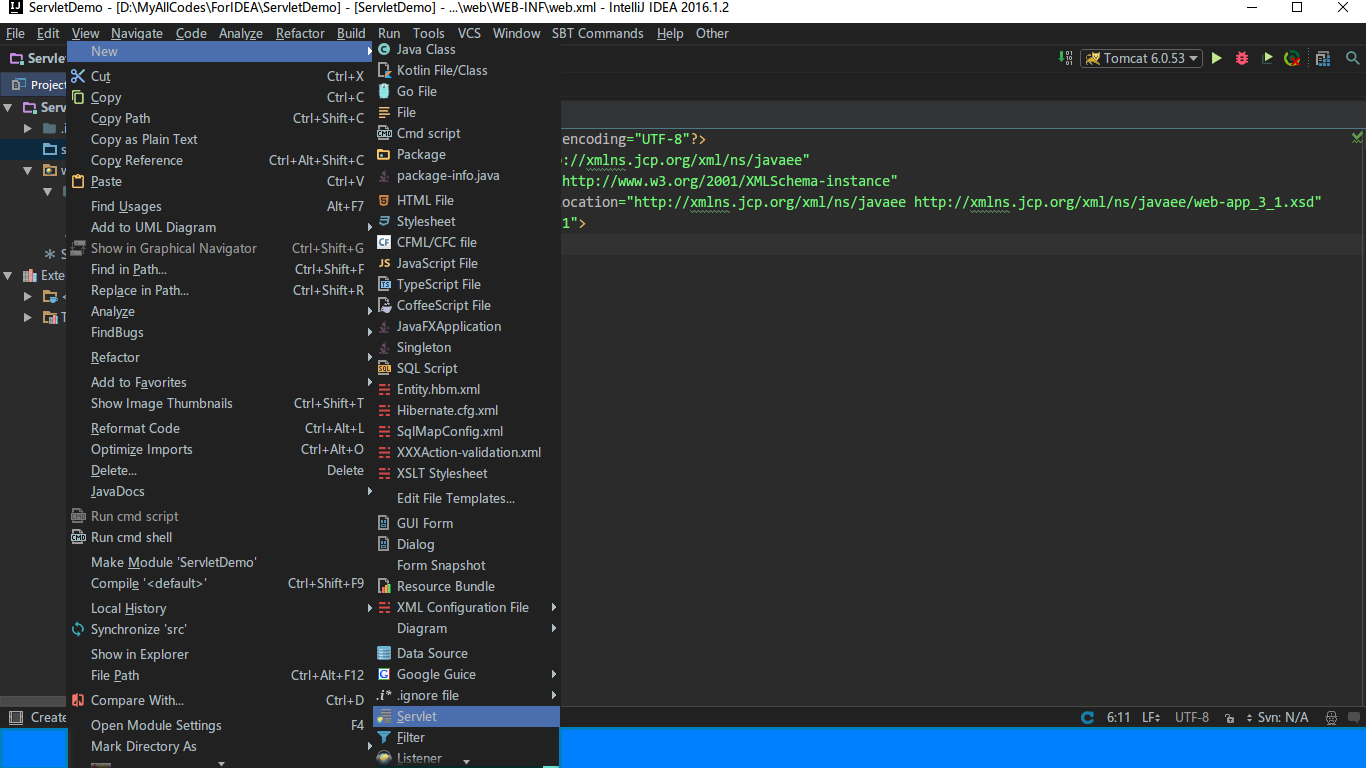The height and width of the screenshot is (768, 1366).
Task: Click the Synchronize 'src' refresh icon
Action: click(x=78, y=629)
